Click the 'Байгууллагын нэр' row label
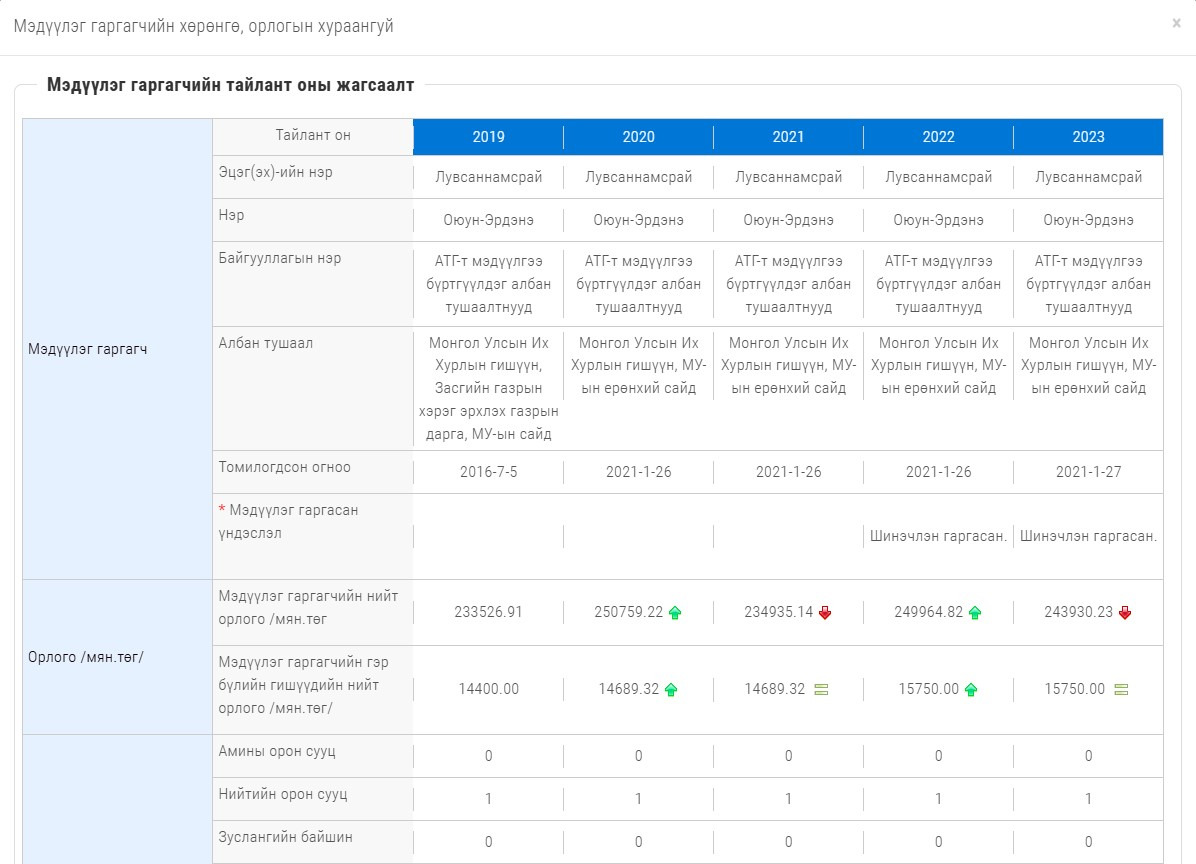This screenshot has width=1196, height=864. tap(280, 258)
